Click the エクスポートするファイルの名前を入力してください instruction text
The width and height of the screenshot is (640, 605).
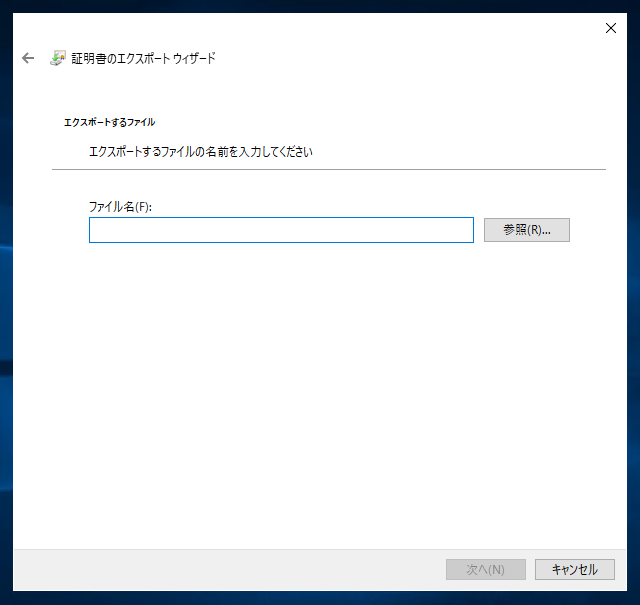(x=201, y=152)
